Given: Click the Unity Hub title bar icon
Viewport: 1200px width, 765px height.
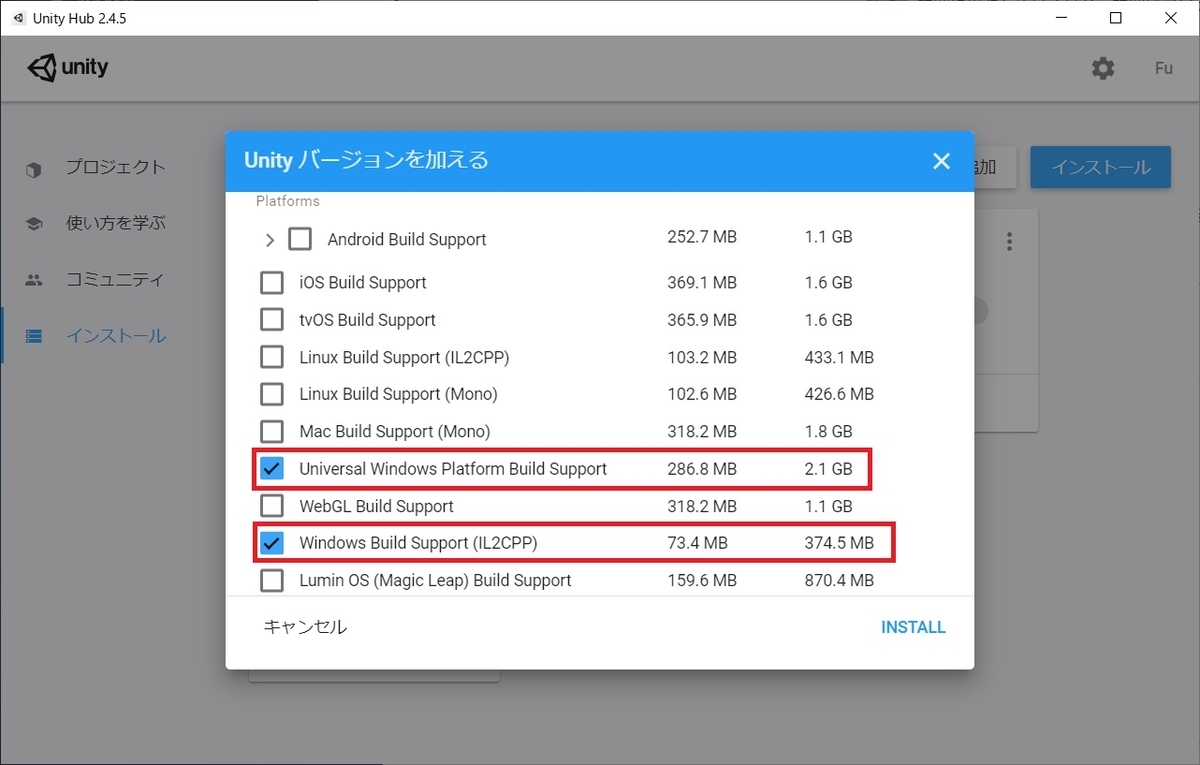Looking at the screenshot, I should click(x=19, y=18).
